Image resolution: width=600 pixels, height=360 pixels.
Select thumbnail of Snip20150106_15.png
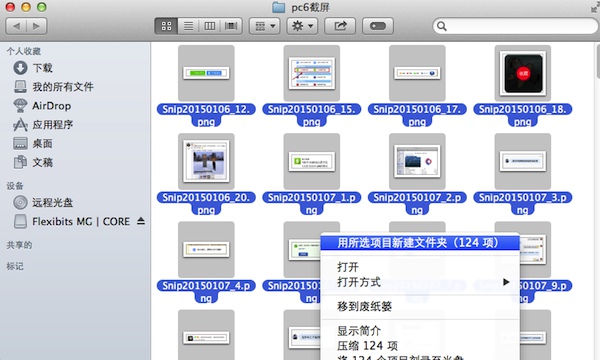point(312,73)
